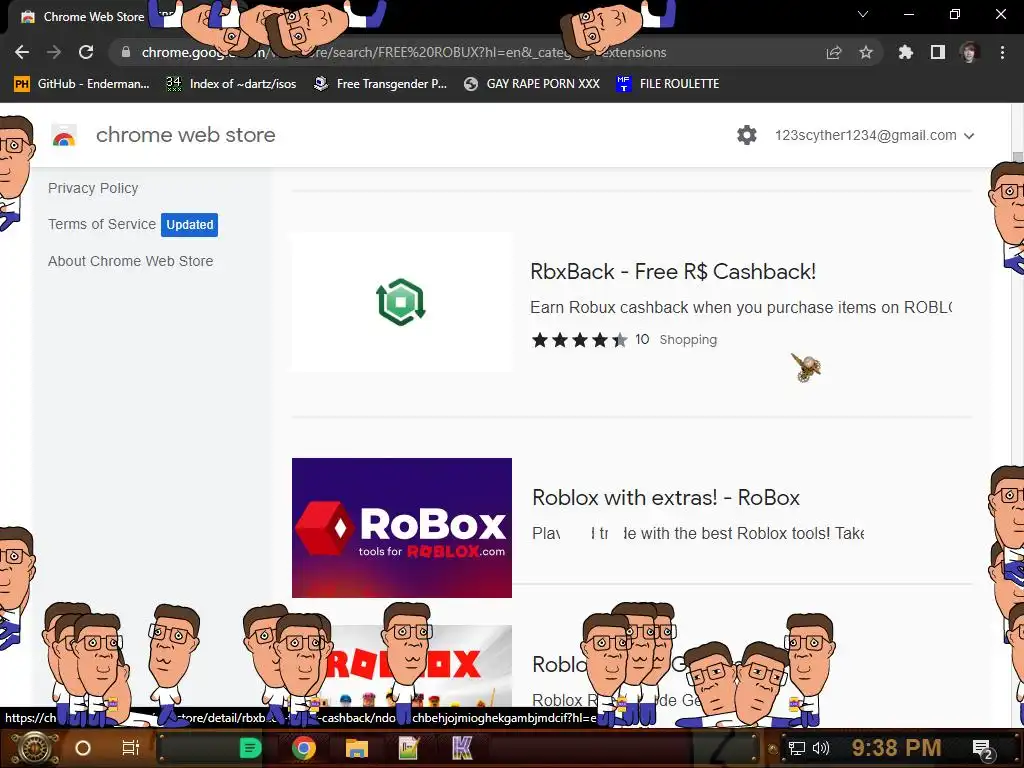This screenshot has width=1024, height=768.
Task: Open Chrome Web Store settings gear
Action: click(x=746, y=135)
